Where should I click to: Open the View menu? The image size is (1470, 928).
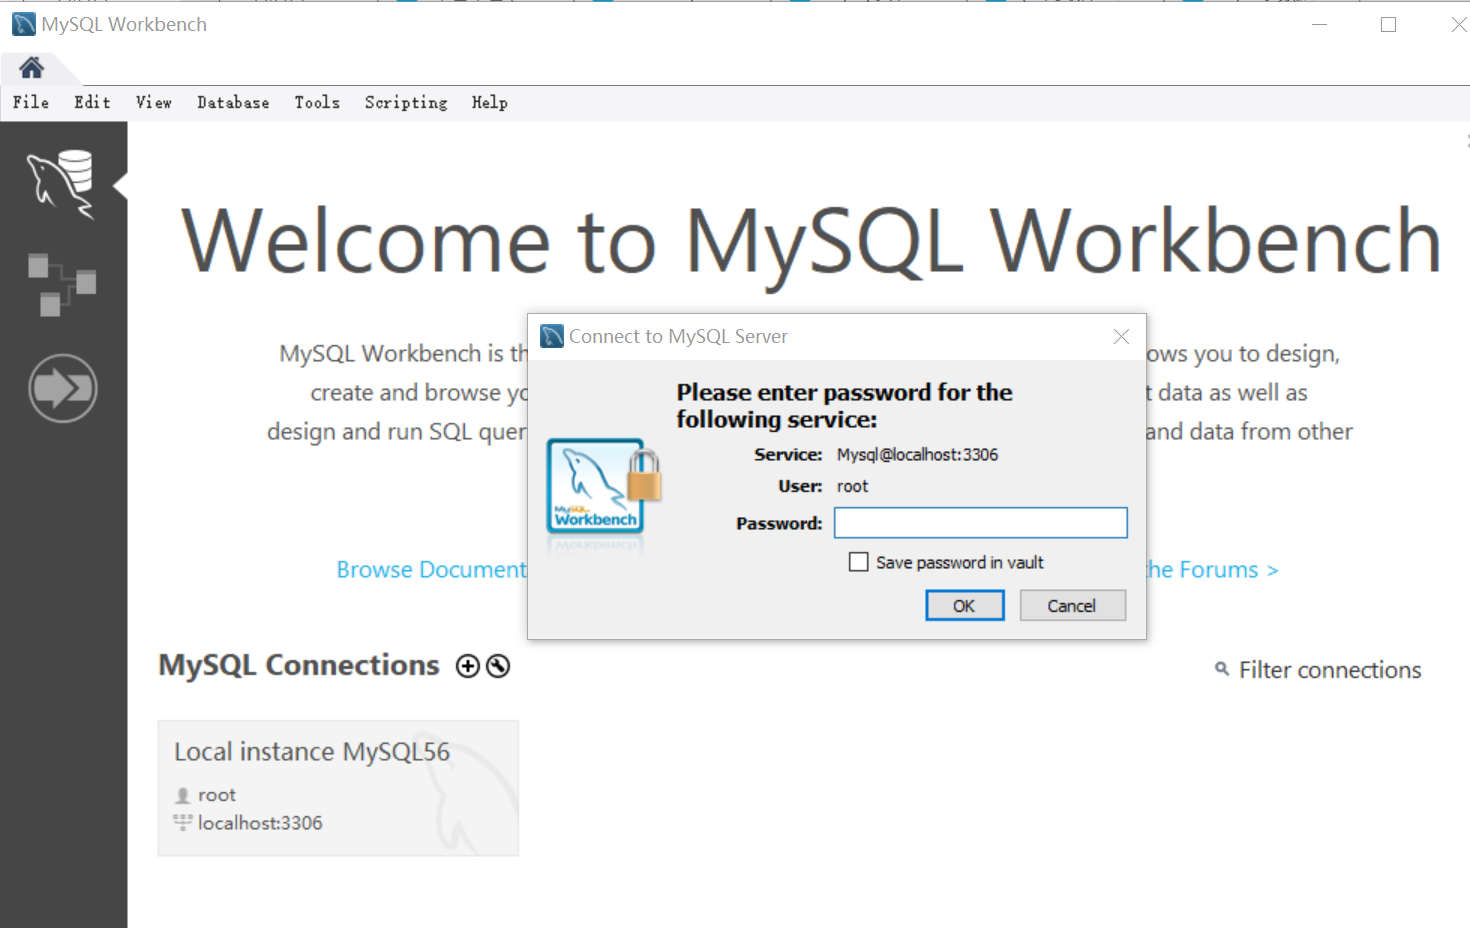[154, 102]
